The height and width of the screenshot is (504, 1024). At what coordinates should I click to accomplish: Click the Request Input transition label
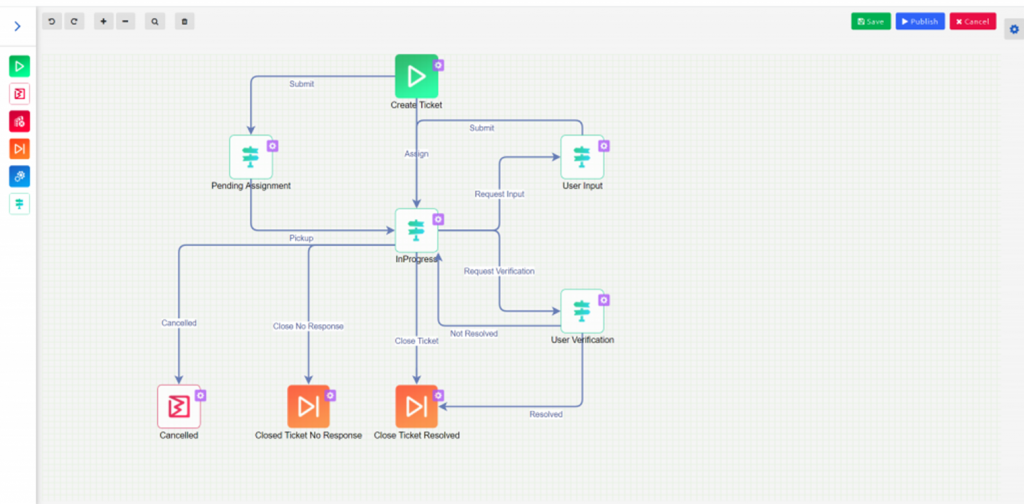coord(499,194)
